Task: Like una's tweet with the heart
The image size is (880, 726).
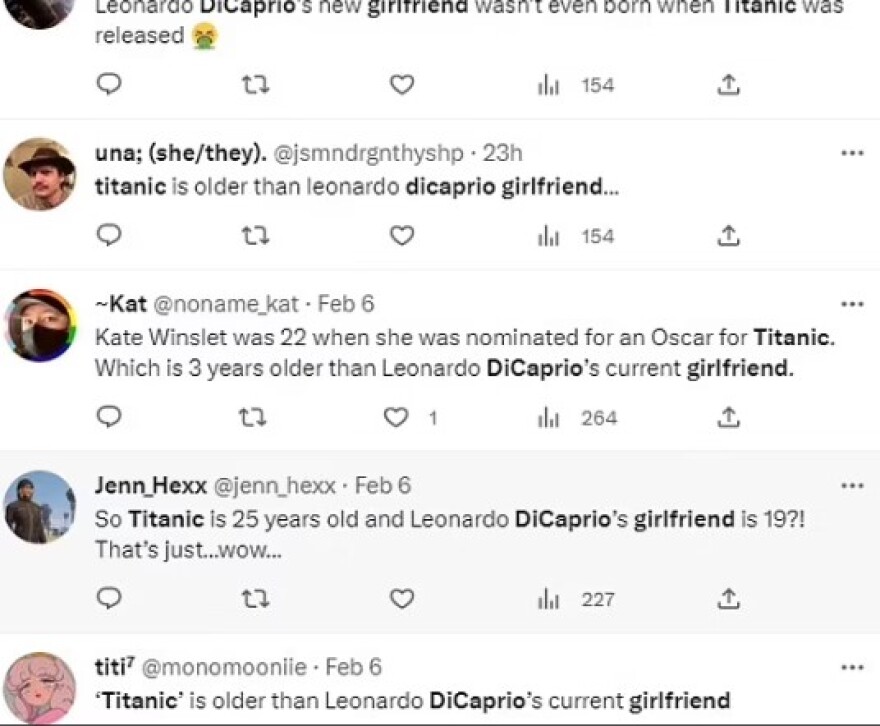Action: click(402, 236)
